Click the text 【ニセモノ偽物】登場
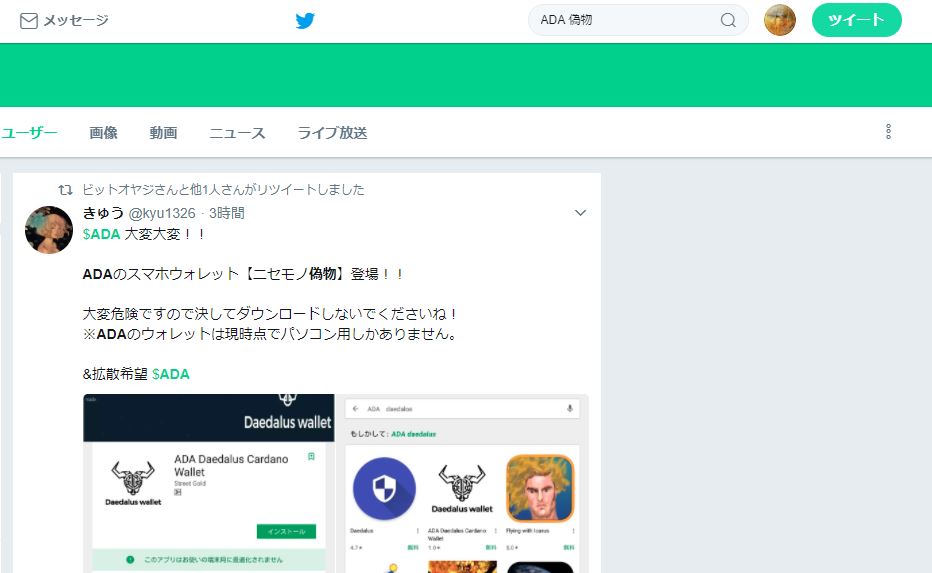This screenshot has height=573, width=932. tap(309, 274)
